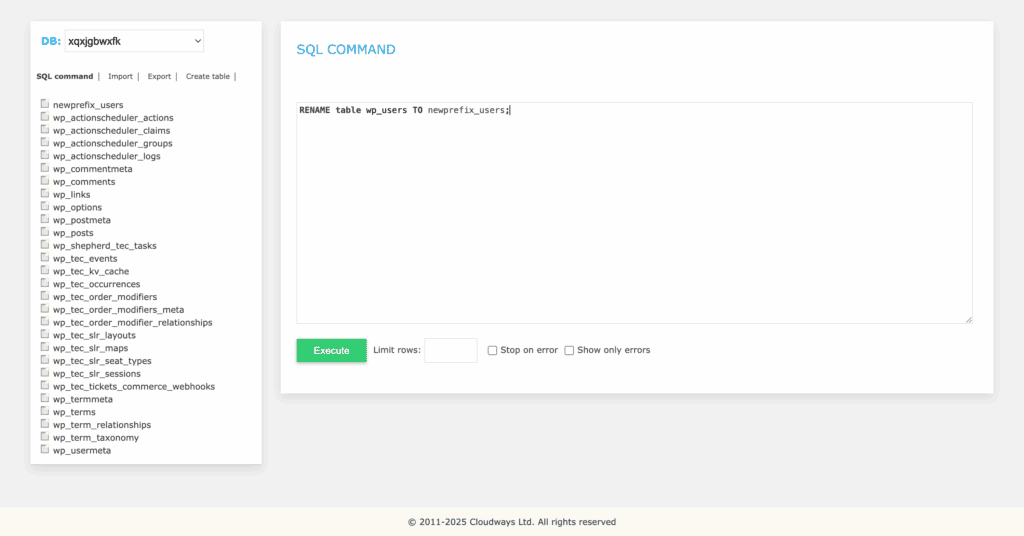Click table icon beside wp_tec_order_modifiers_meta
Screen dimensions: 1024x536
[x=44, y=309]
